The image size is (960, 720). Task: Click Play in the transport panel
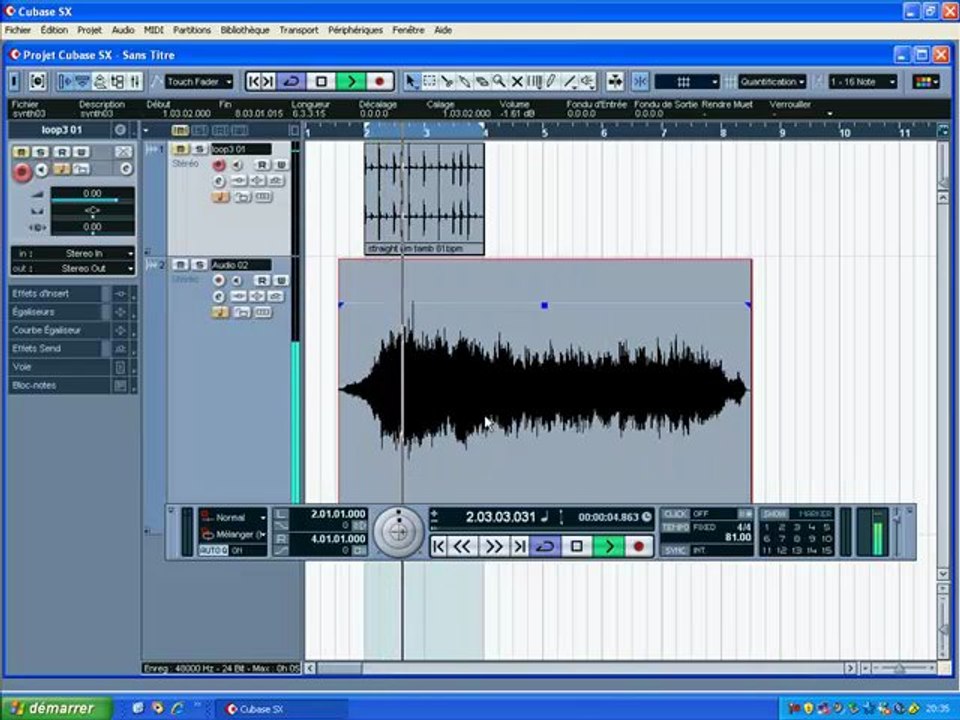tap(609, 546)
